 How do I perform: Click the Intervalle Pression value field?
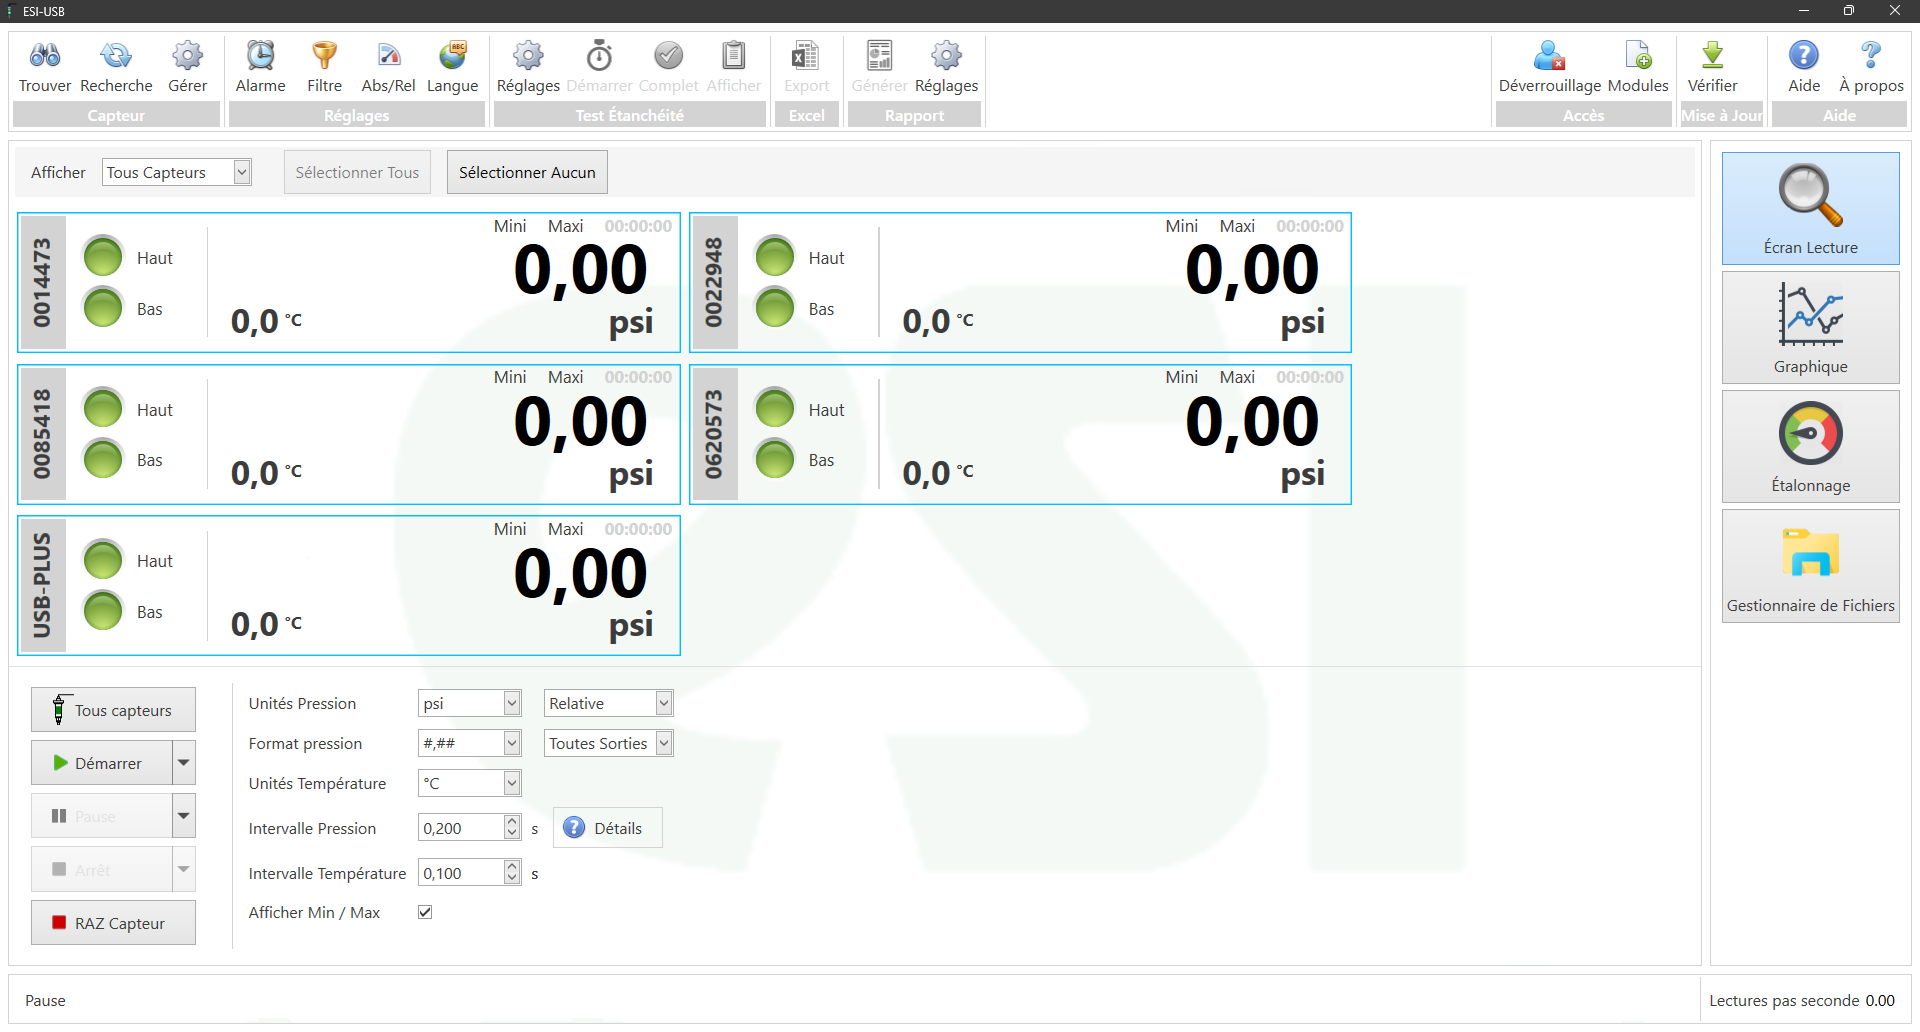click(x=461, y=828)
